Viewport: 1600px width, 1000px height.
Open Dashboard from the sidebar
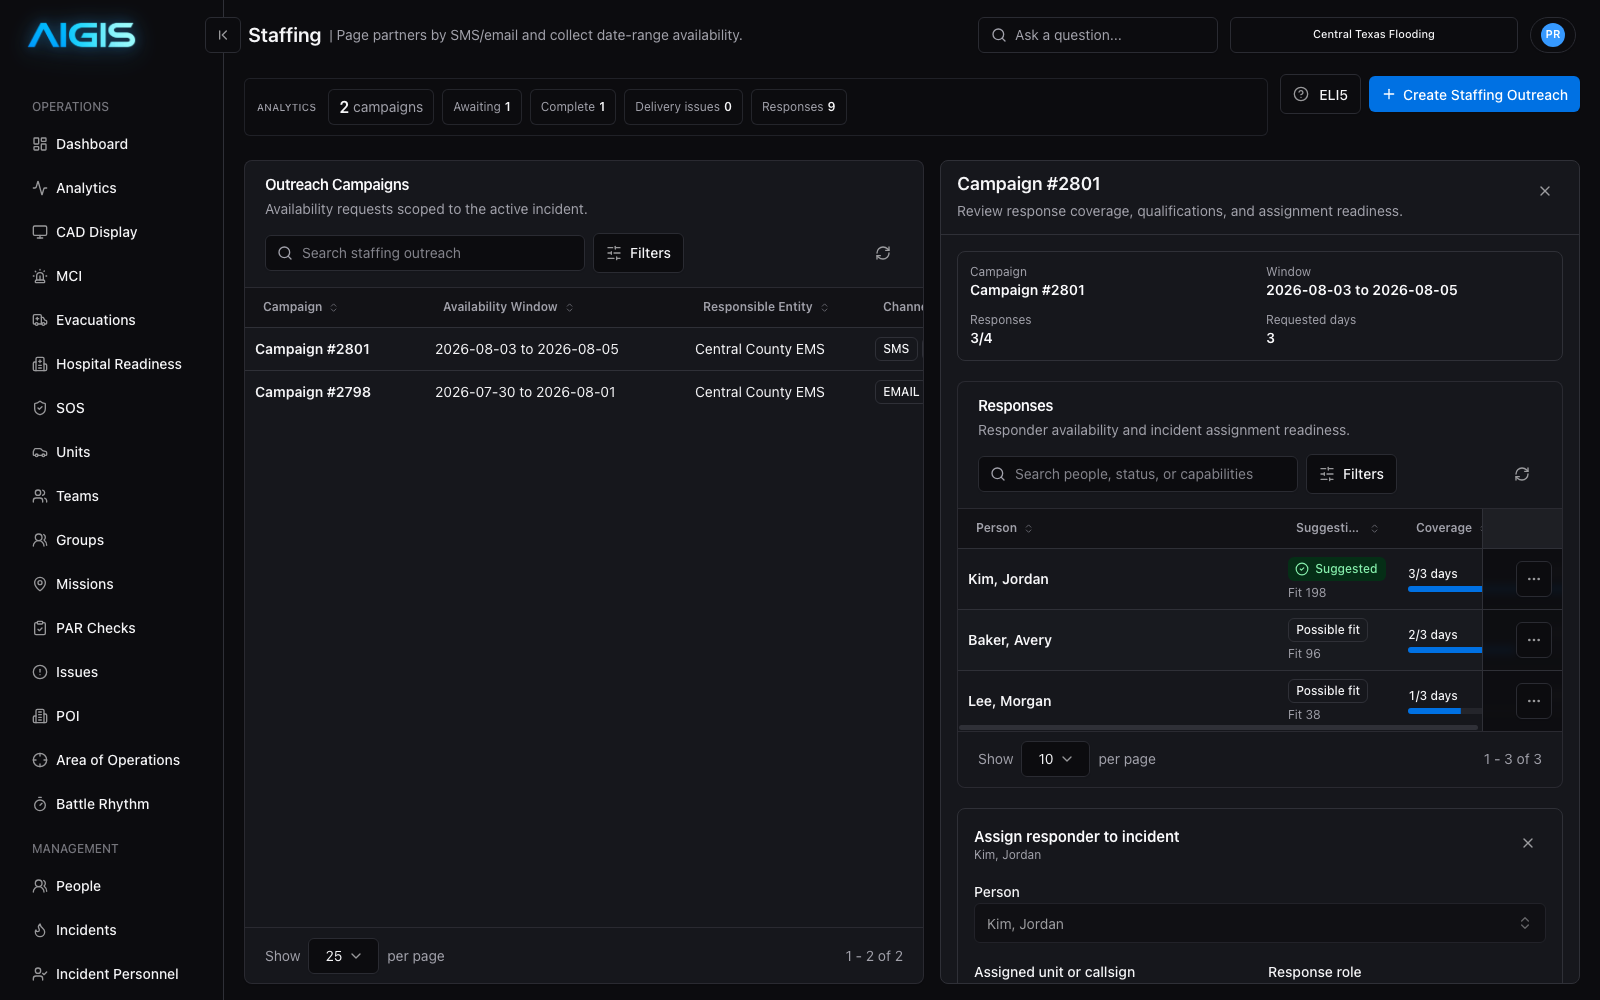coord(92,144)
